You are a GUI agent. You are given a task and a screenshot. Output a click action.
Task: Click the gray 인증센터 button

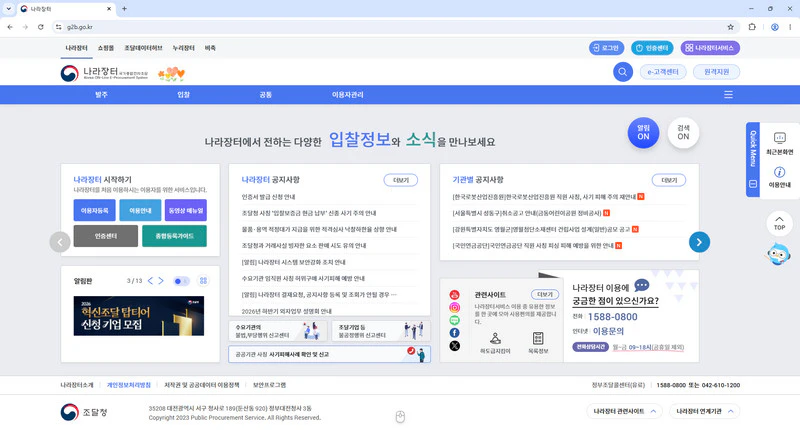(x=106, y=236)
